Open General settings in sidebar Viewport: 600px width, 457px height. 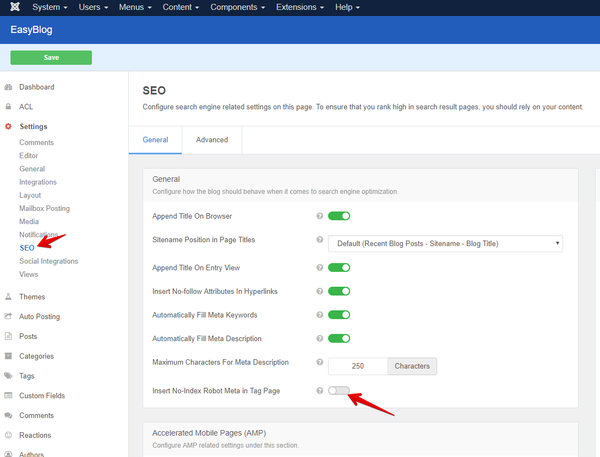[x=32, y=169]
